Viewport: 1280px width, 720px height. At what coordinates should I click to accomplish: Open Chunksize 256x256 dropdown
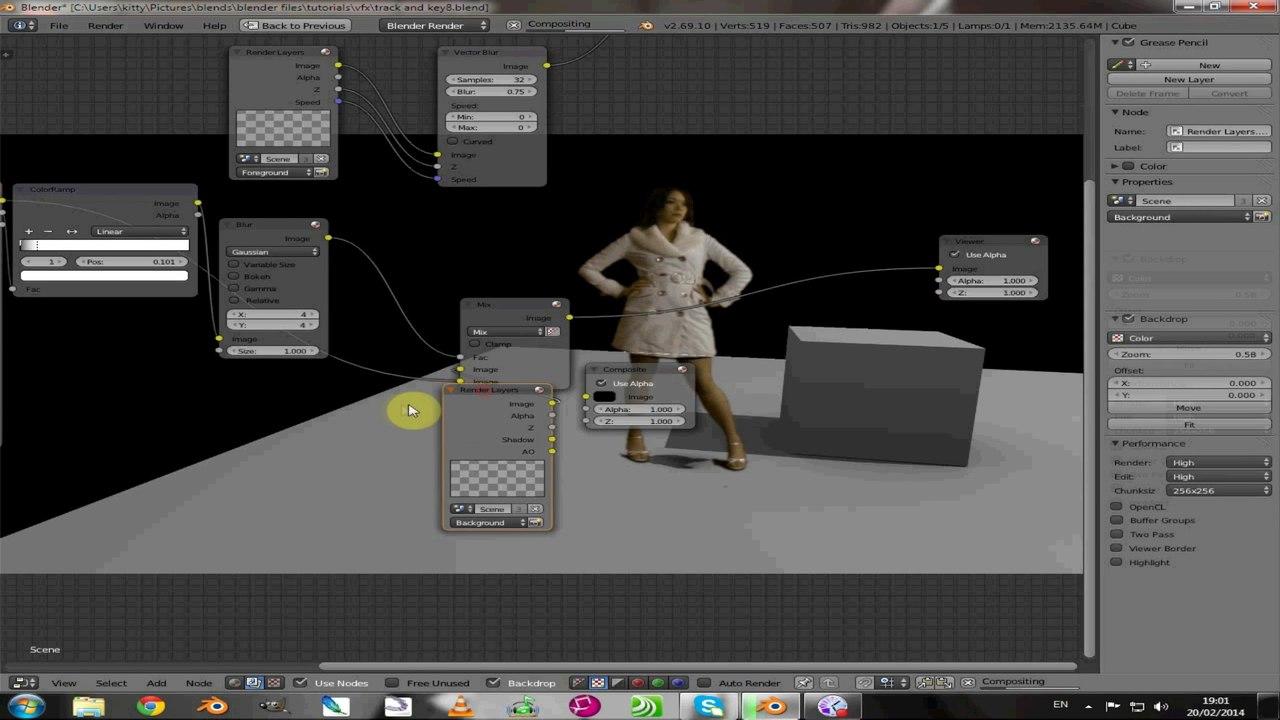pyautogui.click(x=1218, y=491)
